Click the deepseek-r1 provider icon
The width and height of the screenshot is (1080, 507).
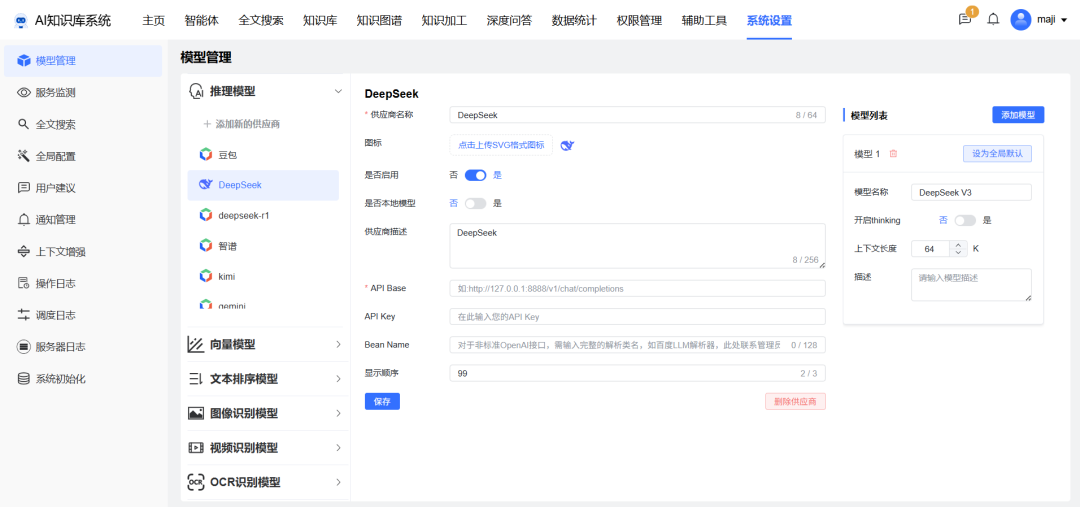(205, 215)
